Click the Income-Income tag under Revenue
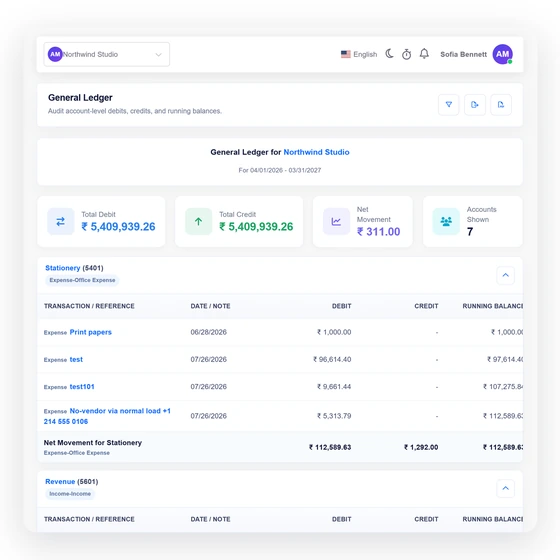Image resolution: width=560 pixels, height=560 pixels. pos(70,494)
